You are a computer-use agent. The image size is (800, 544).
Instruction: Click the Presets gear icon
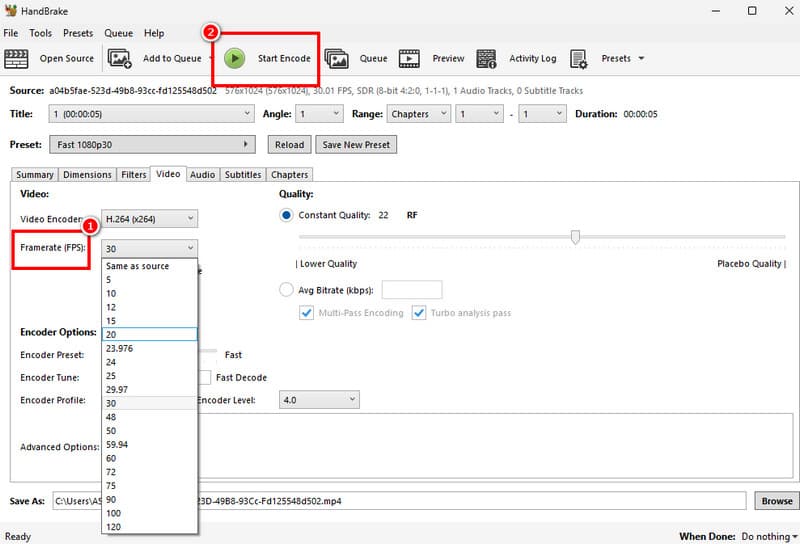(579, 59)
